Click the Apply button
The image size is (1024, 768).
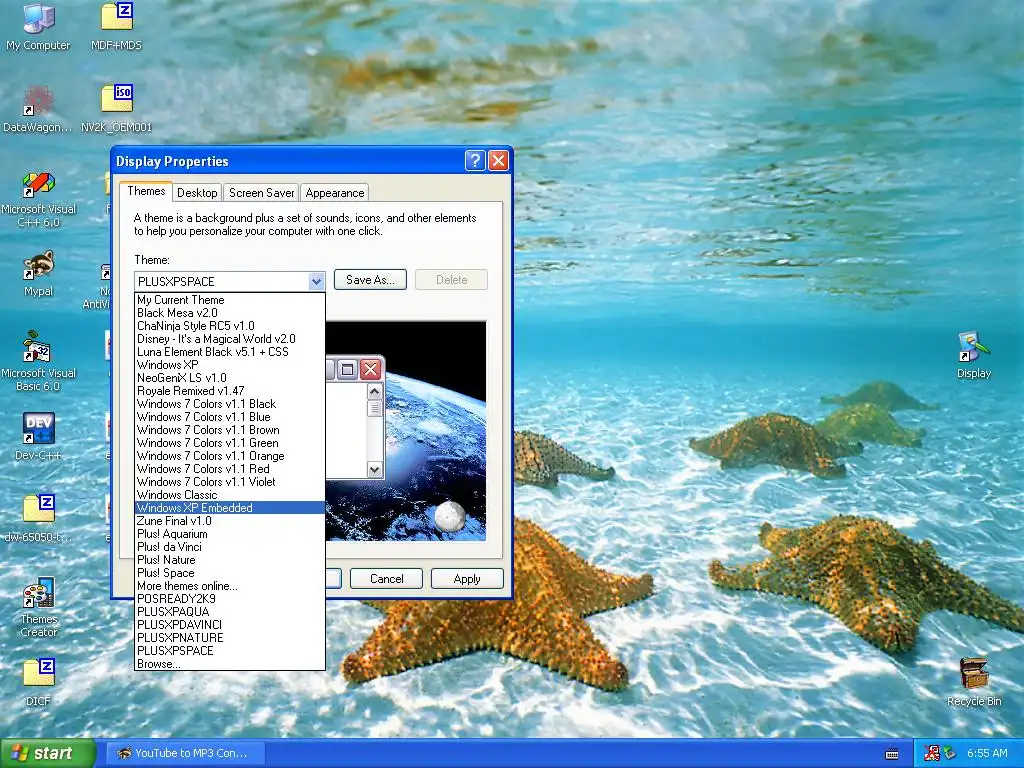pyautogui.click(x=467, y=579)
